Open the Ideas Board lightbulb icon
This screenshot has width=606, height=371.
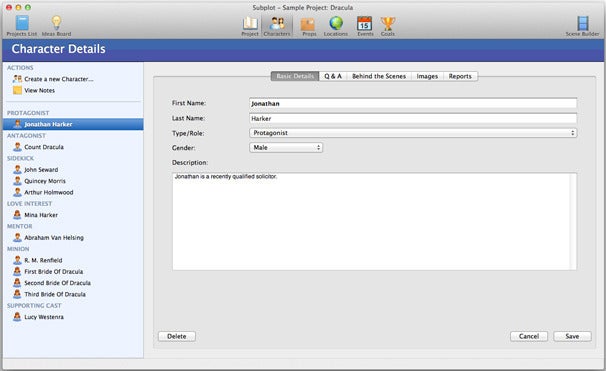click(56, 23)
